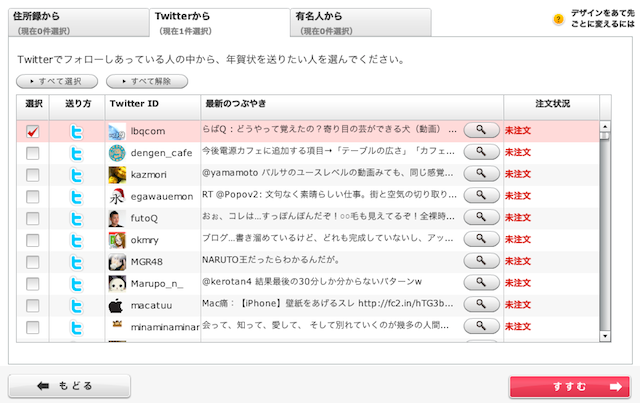Image resolution: width=640 pixels, height=403 pixels.
Task: Click the 注文状況 column header
Action: [552, 107]
